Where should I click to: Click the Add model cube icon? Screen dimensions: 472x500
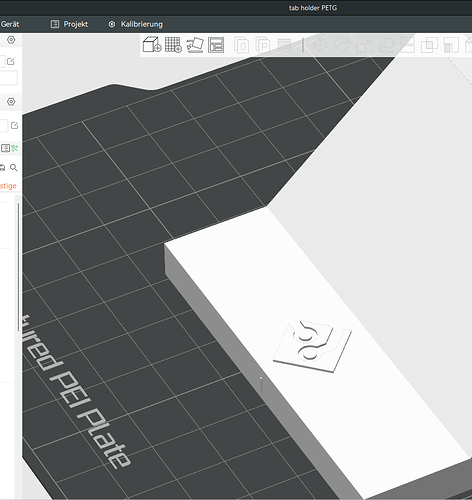(152, 45)
